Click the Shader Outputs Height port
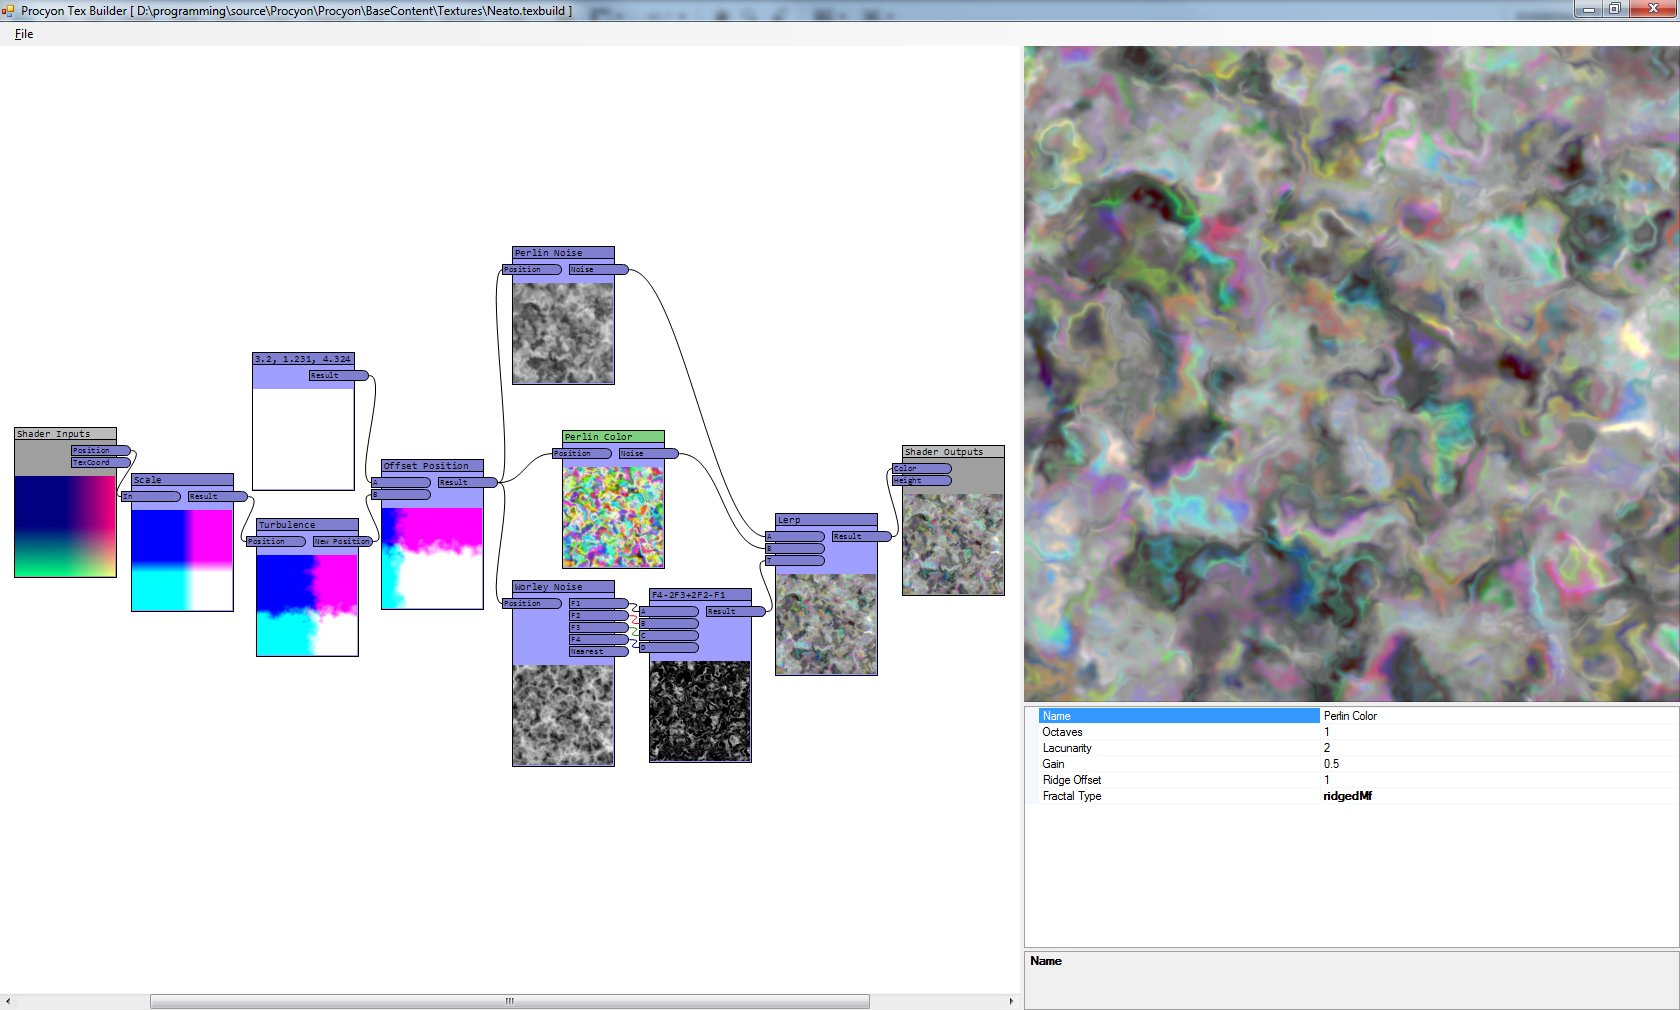The height and width of the screenshot is (1010, 1680). pos(921,481)
